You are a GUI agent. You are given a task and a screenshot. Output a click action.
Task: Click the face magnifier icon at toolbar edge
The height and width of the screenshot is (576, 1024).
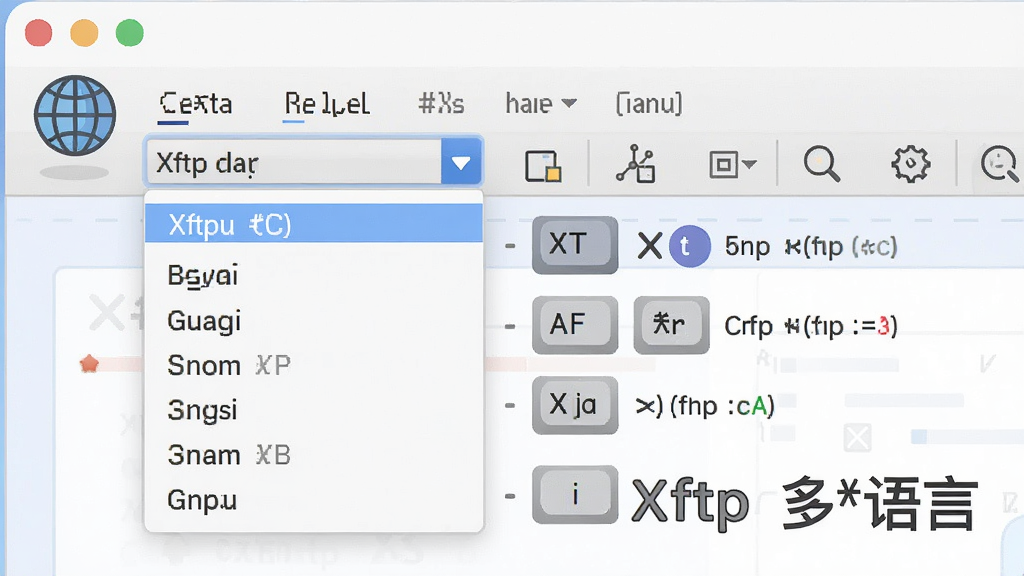pyautogui.click(x=1000, y=163)
